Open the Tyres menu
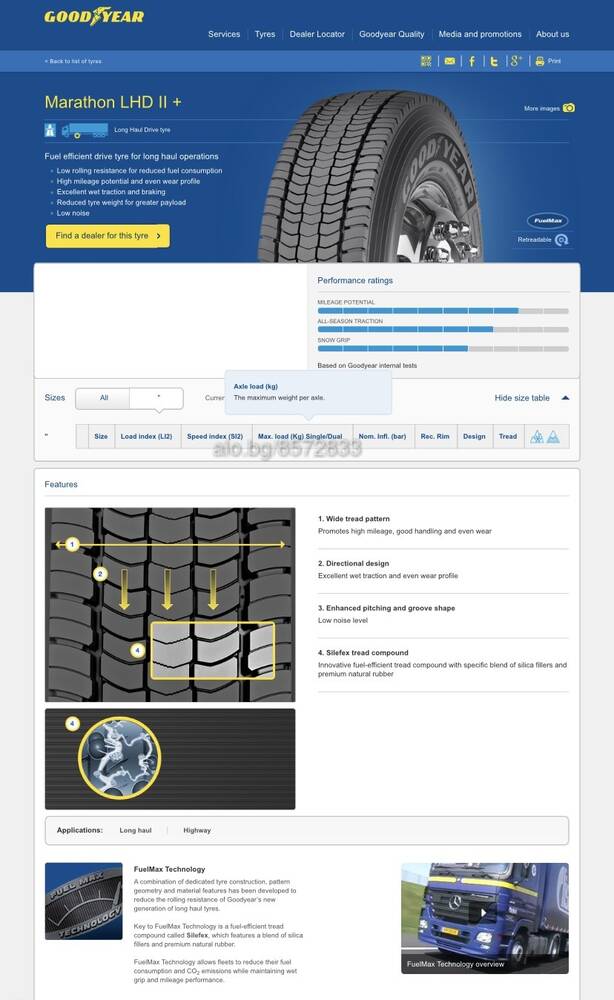This screenshot has height=1000, width=614. 265,34
